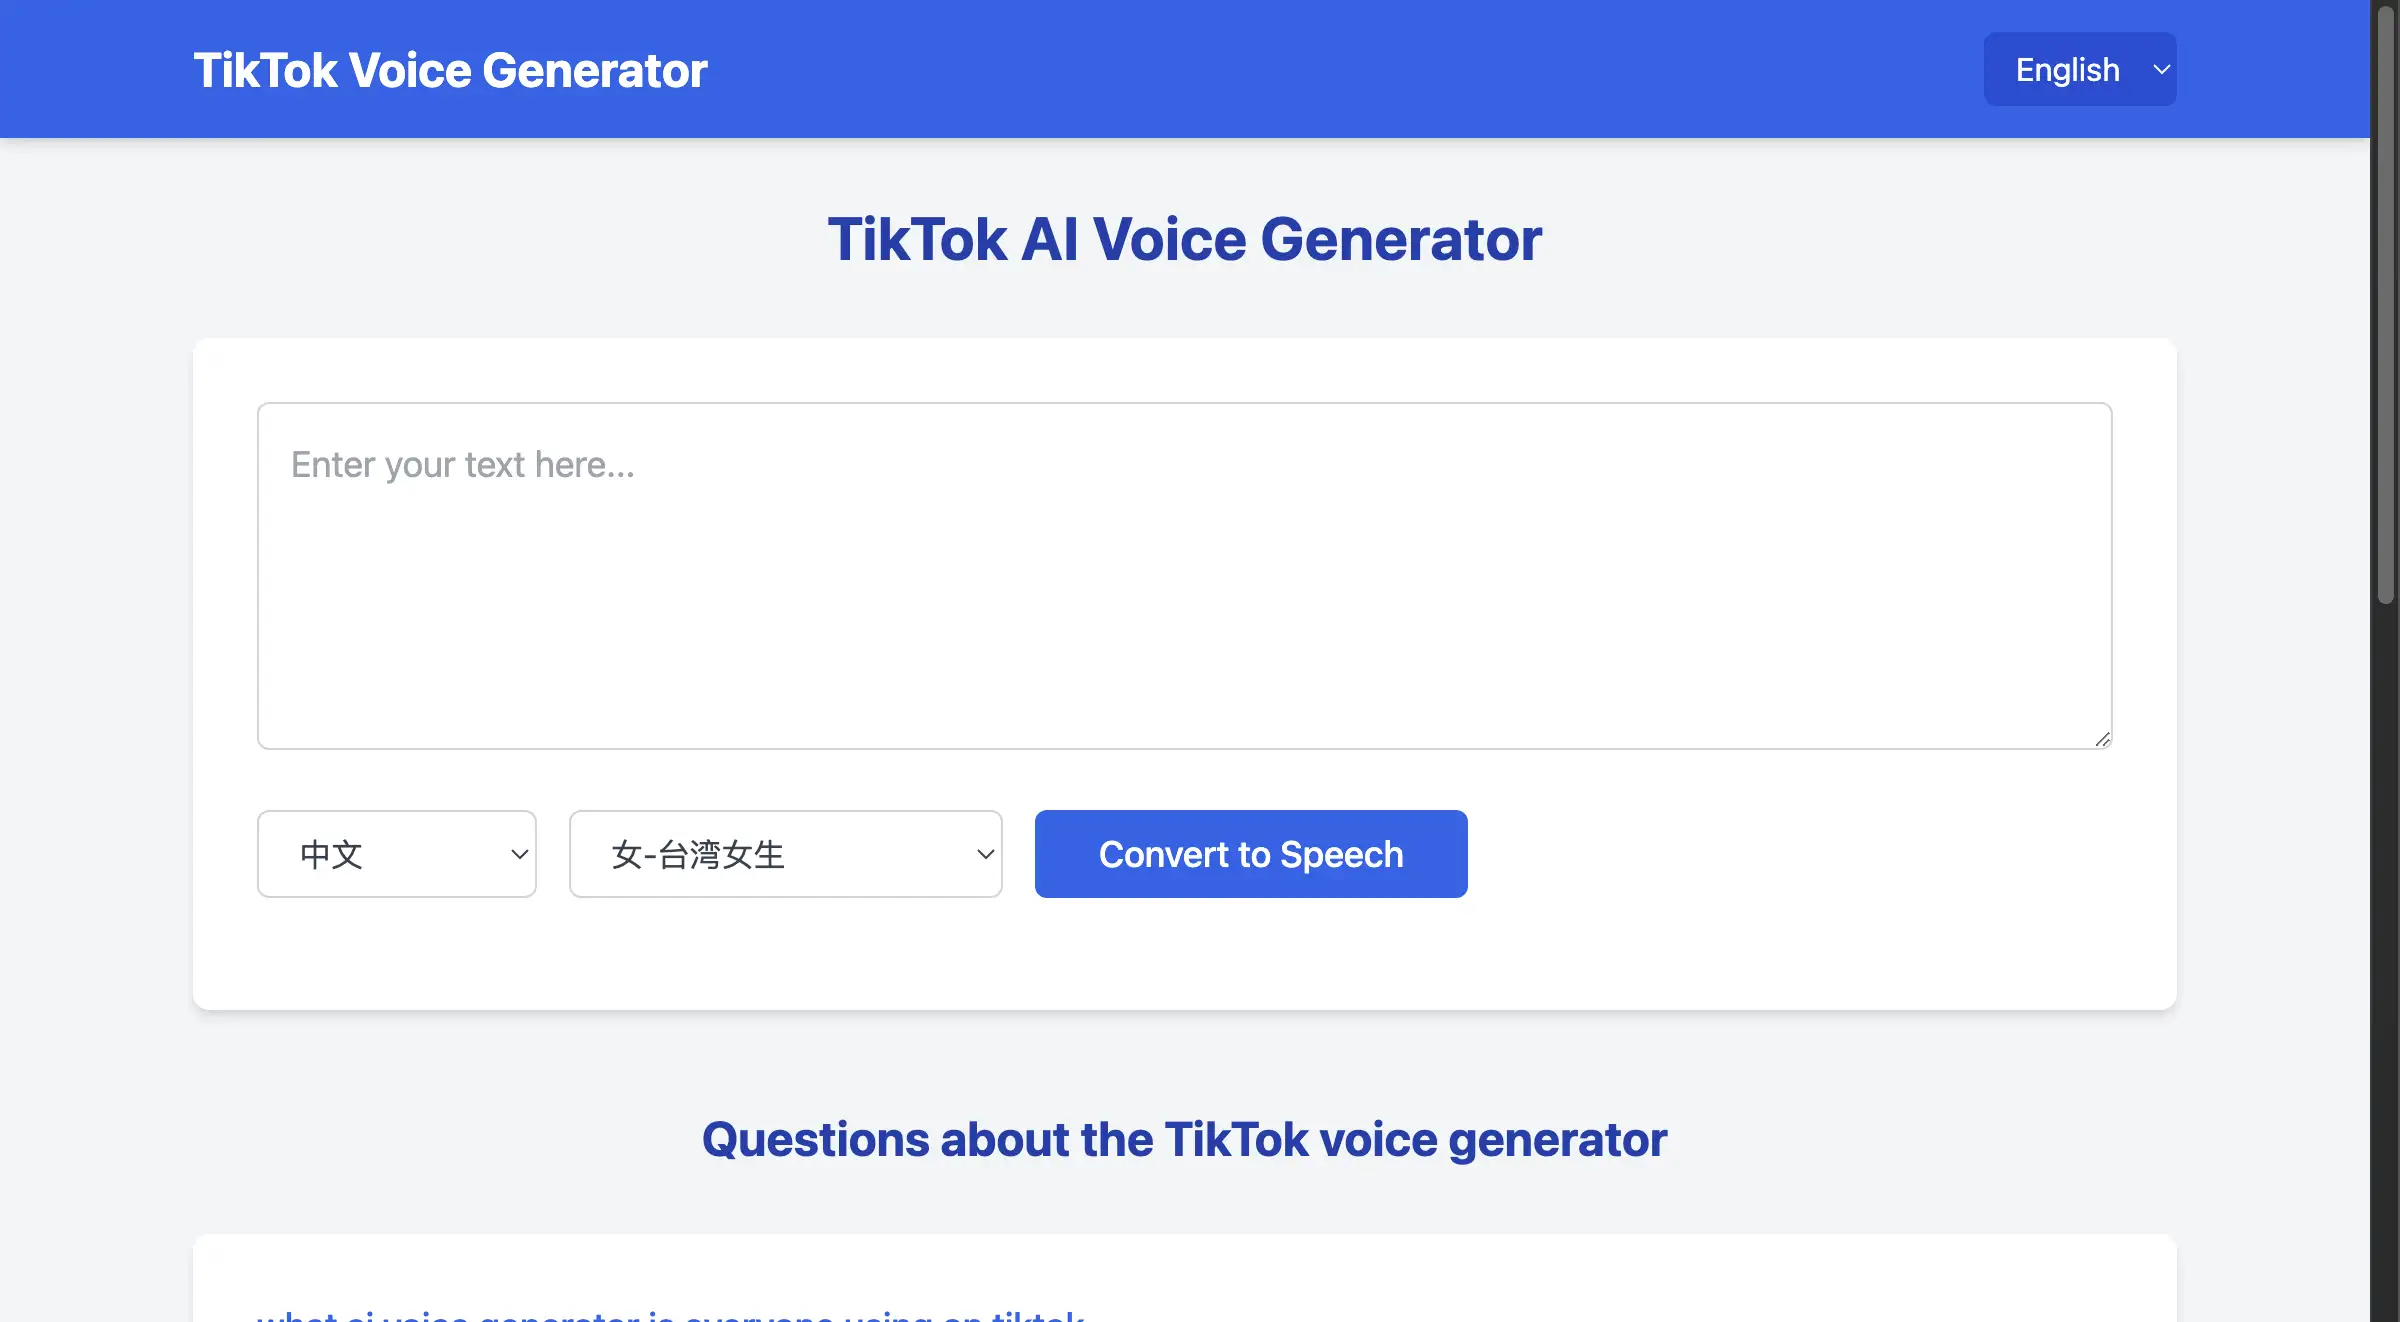Select the Questions about TikTok voice generator heading
The width and height of the screenshot is (2400, 1322).
(x=1184, y=1139)
